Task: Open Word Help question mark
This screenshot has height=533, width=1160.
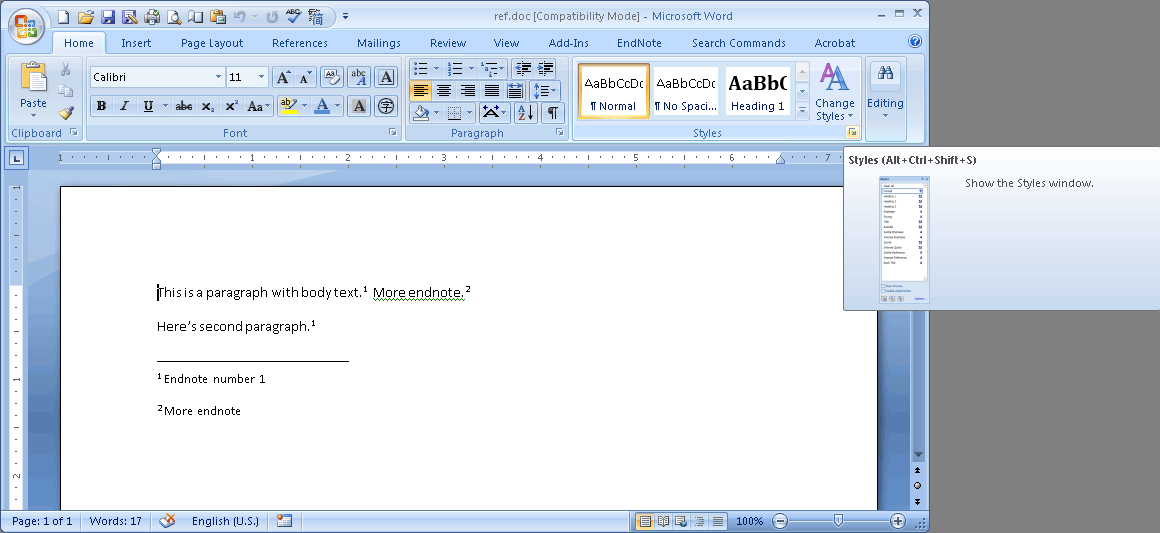Action: [915, 41]
